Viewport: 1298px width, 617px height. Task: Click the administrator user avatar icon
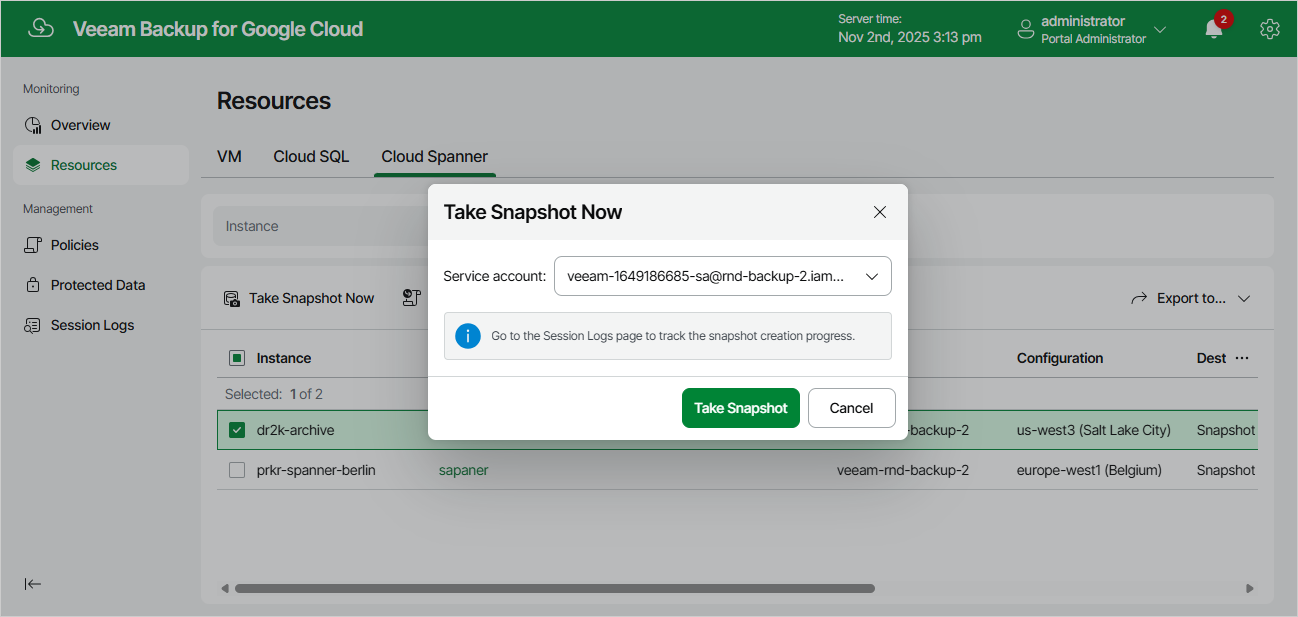click(x=1025, y=29)
